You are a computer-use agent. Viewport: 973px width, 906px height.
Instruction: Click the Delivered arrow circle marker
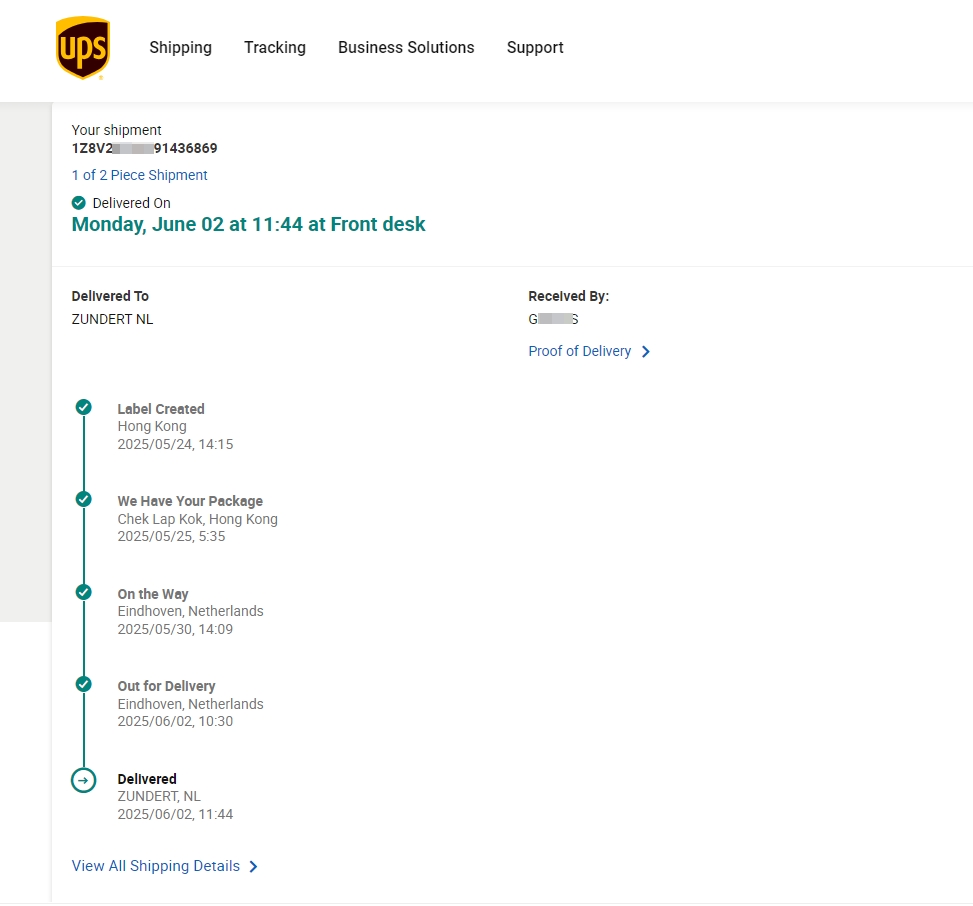tap(84, 780)
